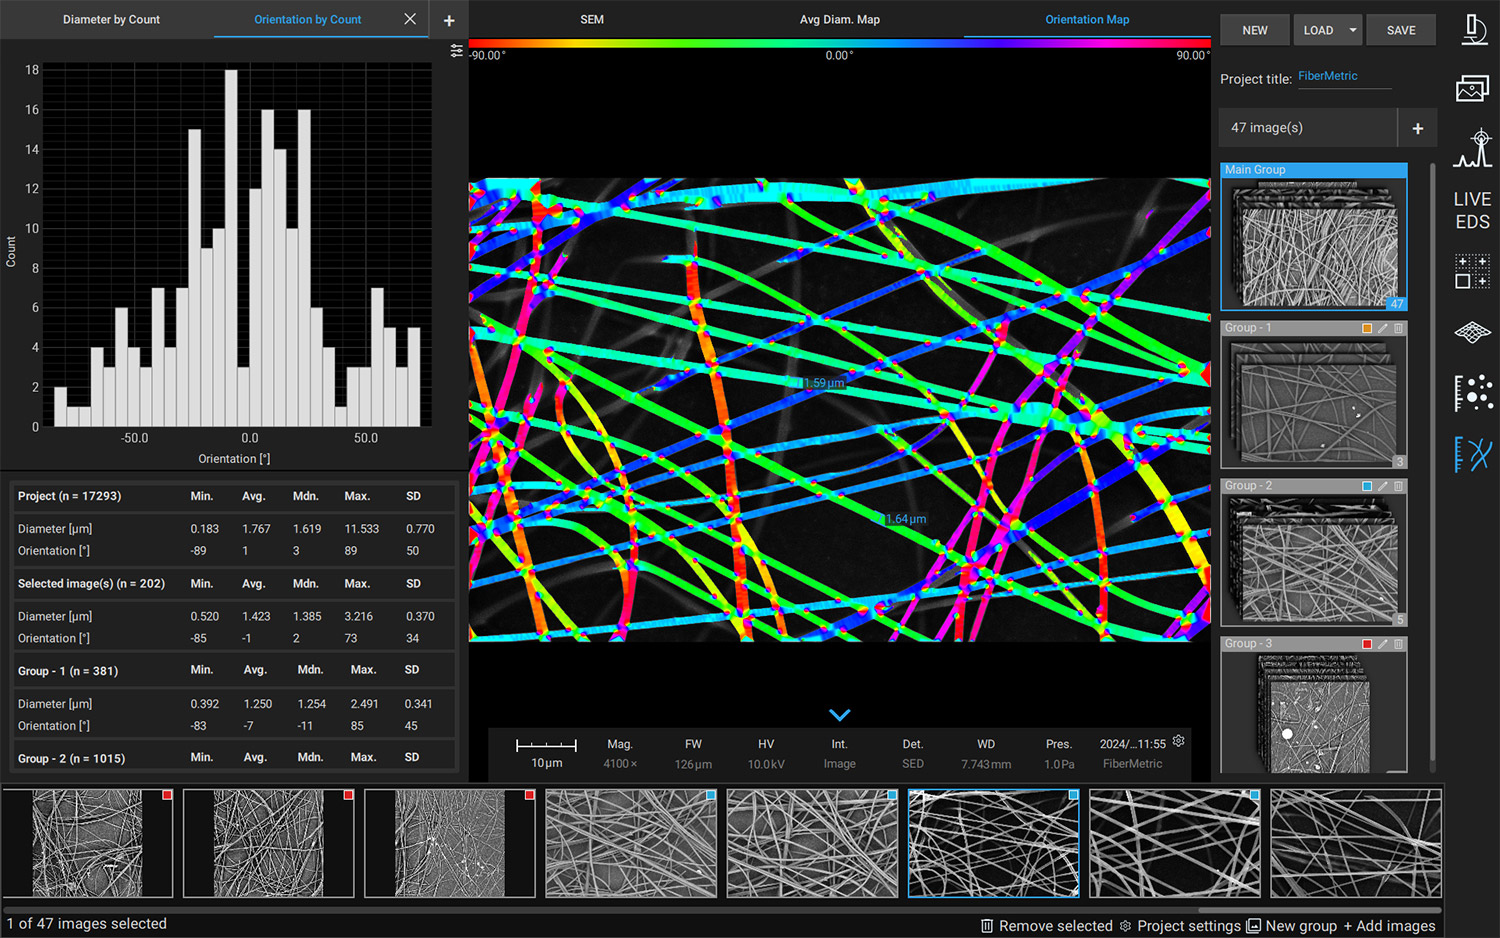Click Group - 3 red color swatch

coord(1367,644)
